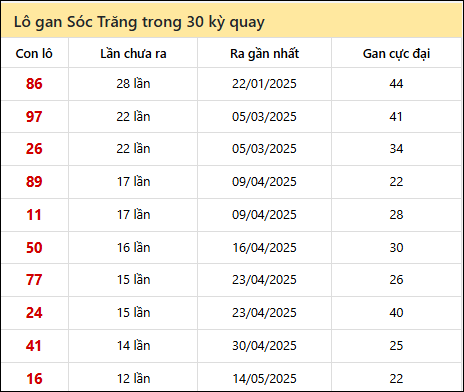Click '17 lần' in the row for 89
The width and height of the screenshot is (464, 392).
pyautogui.click(x=133, y=182)
